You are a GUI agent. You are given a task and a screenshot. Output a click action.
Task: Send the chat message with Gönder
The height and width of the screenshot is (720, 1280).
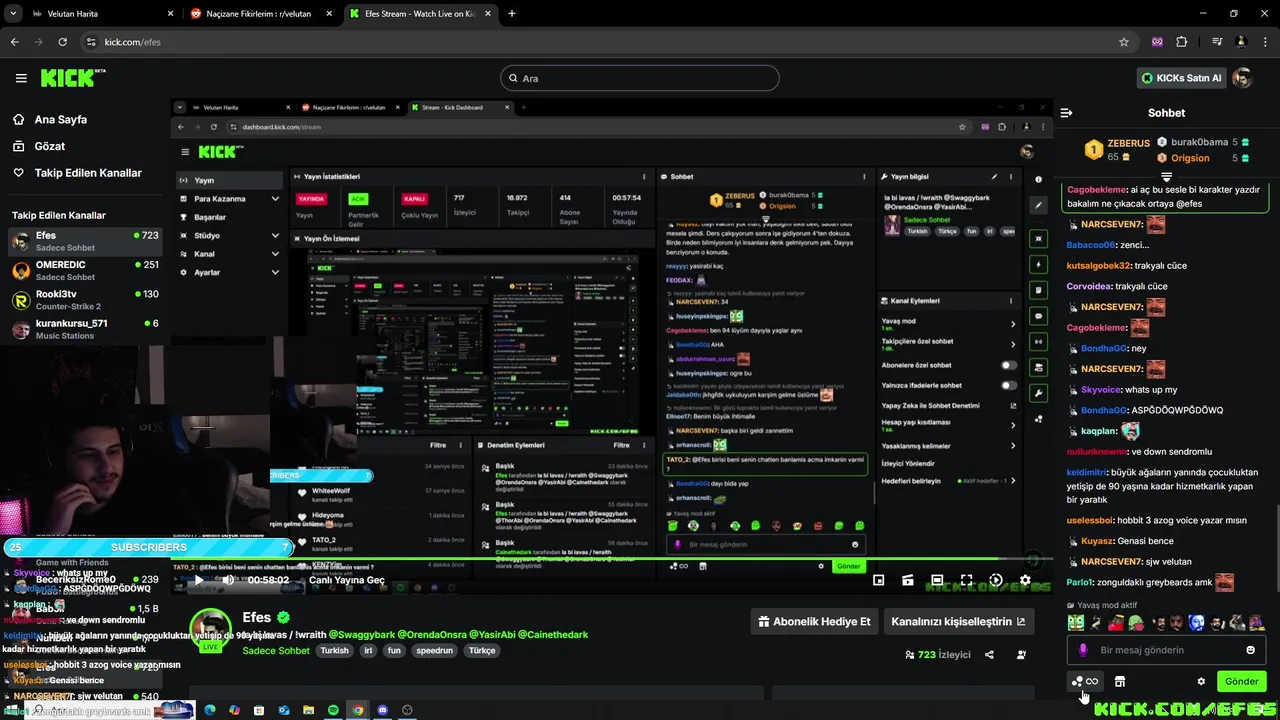(1241, 681)
